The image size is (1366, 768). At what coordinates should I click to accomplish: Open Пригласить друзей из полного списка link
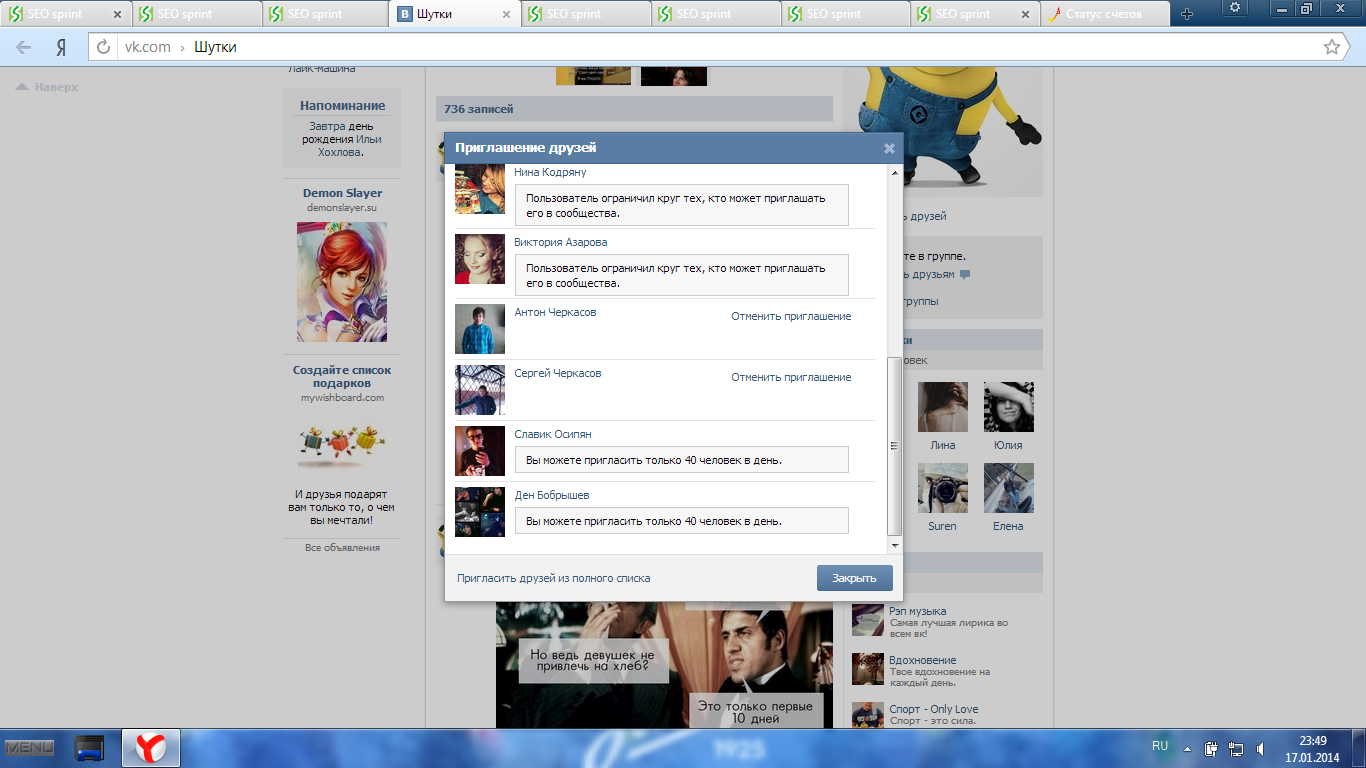pyautogui.click(x=553, y=578)
